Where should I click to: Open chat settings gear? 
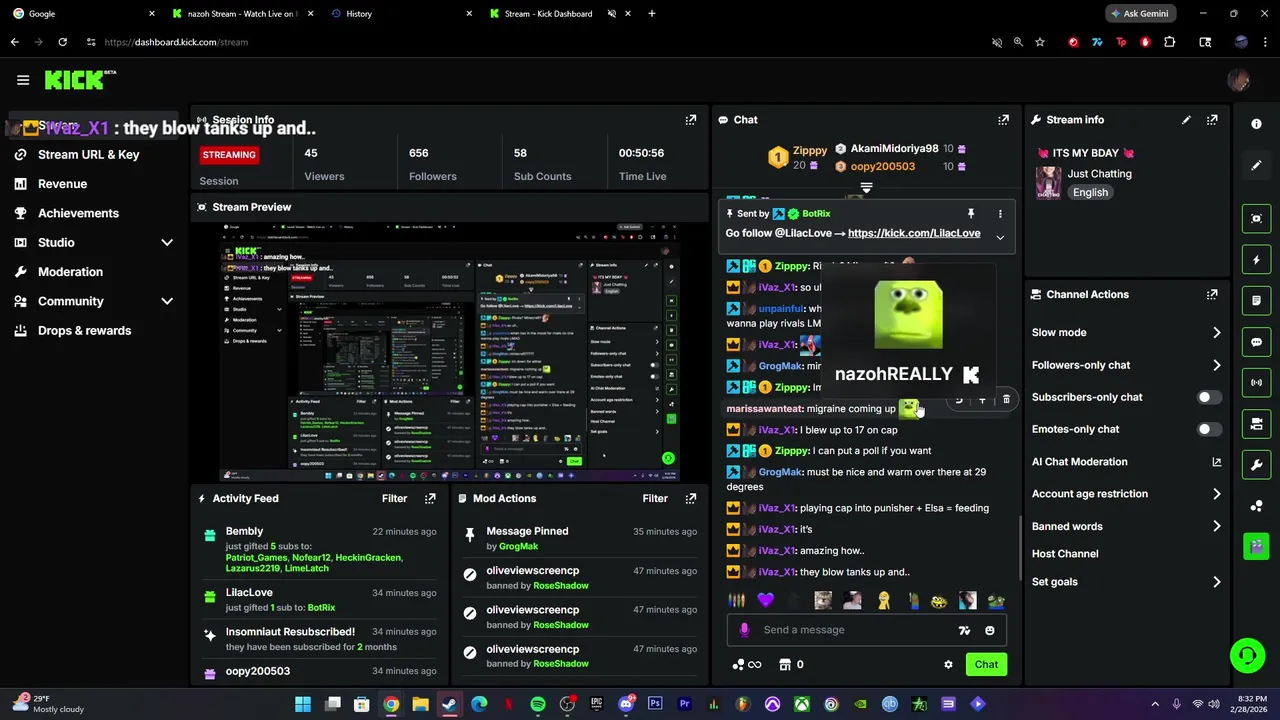(948, 664)
